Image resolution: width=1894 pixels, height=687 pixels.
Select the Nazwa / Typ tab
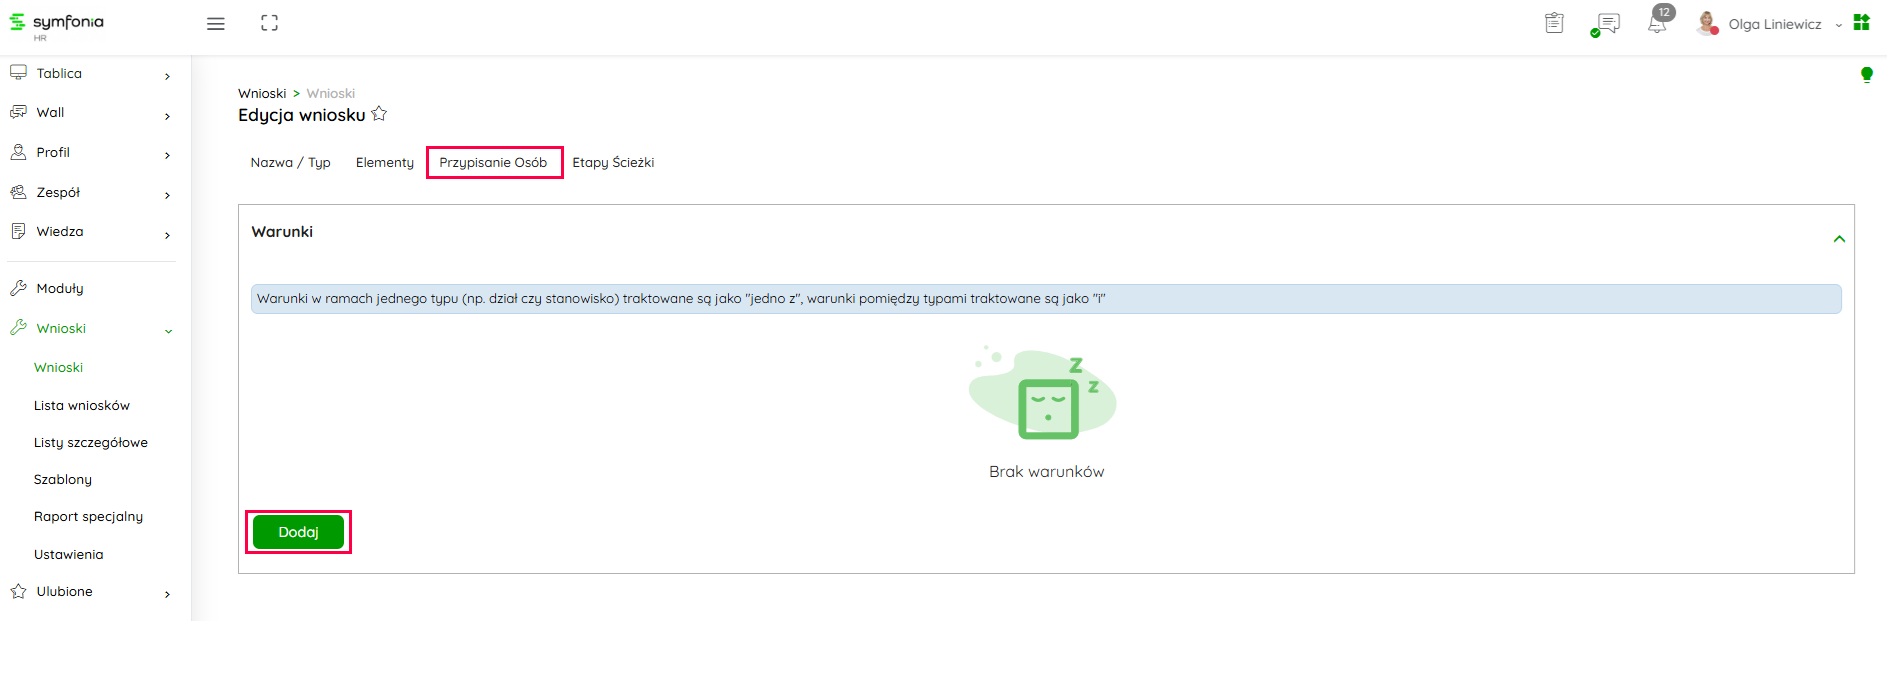click(x=290, y=163)
